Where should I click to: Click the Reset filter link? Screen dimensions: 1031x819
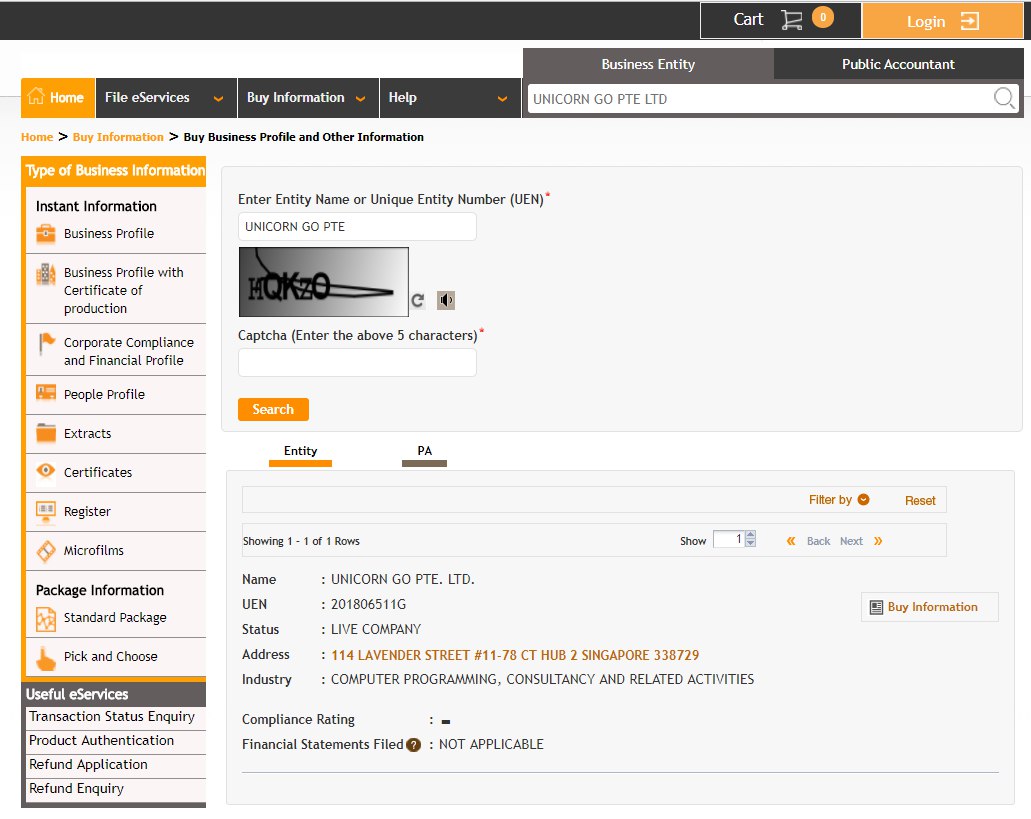click(920, 500)
